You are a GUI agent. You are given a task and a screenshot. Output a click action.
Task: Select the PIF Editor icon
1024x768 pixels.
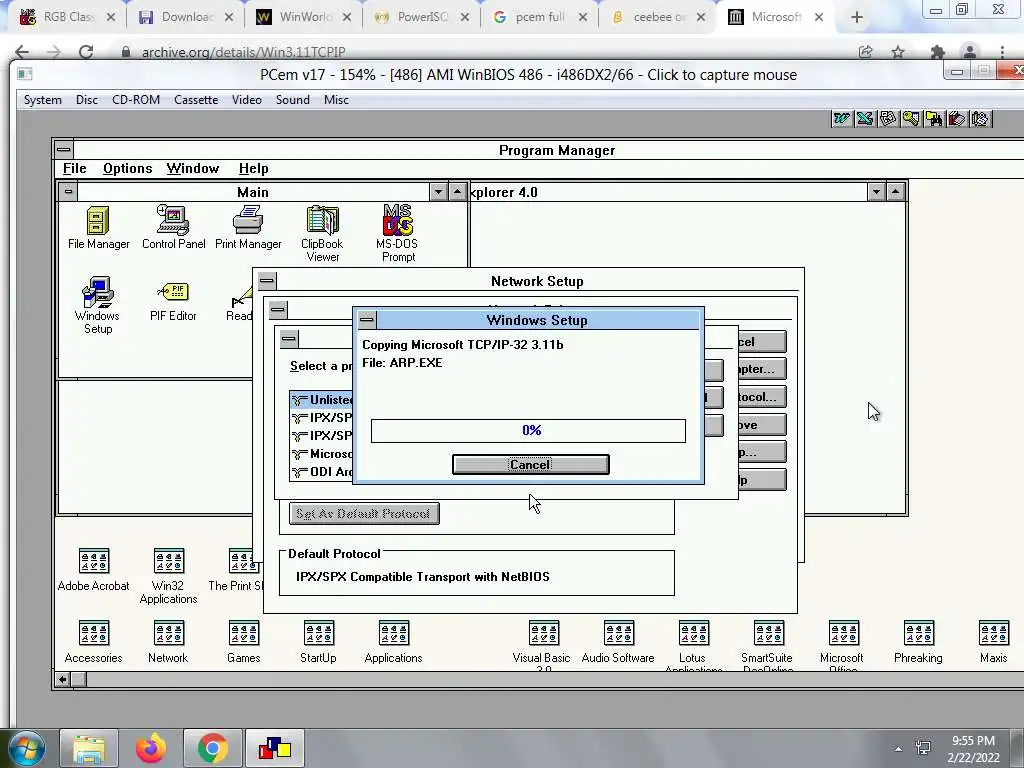click(x=173, y=301)
